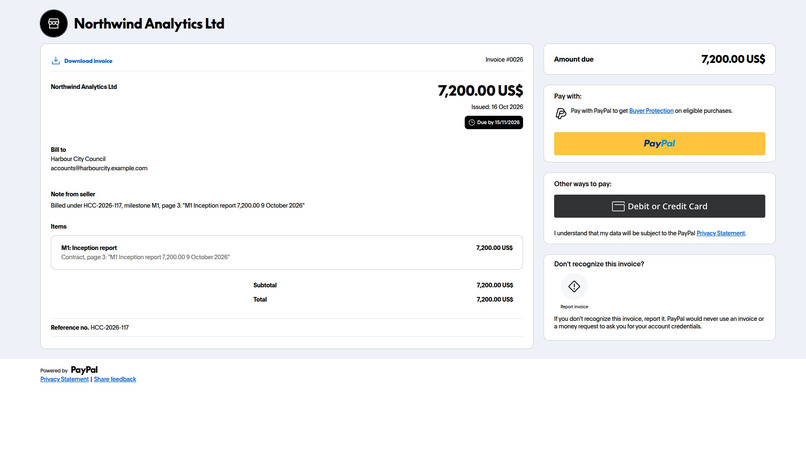
Task: Click the Subtotal 7,200.00 US$ value
Action: [494, 285]
